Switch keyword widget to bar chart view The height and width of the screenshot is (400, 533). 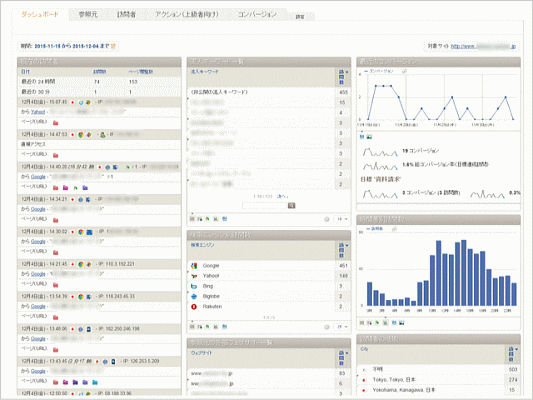click(216, 219)
